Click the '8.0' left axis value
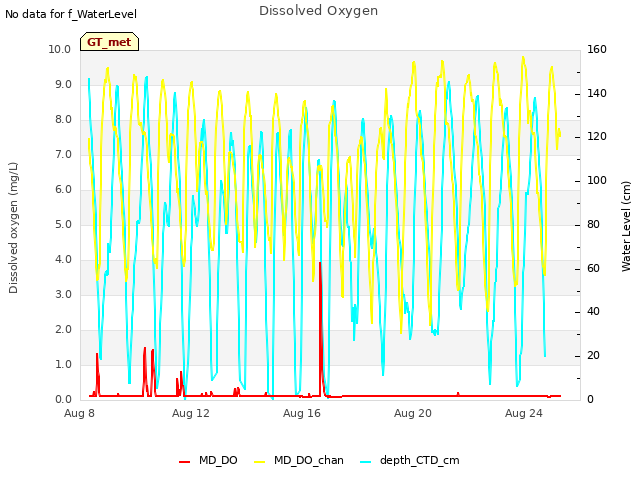640x480 pixels. 63,120
